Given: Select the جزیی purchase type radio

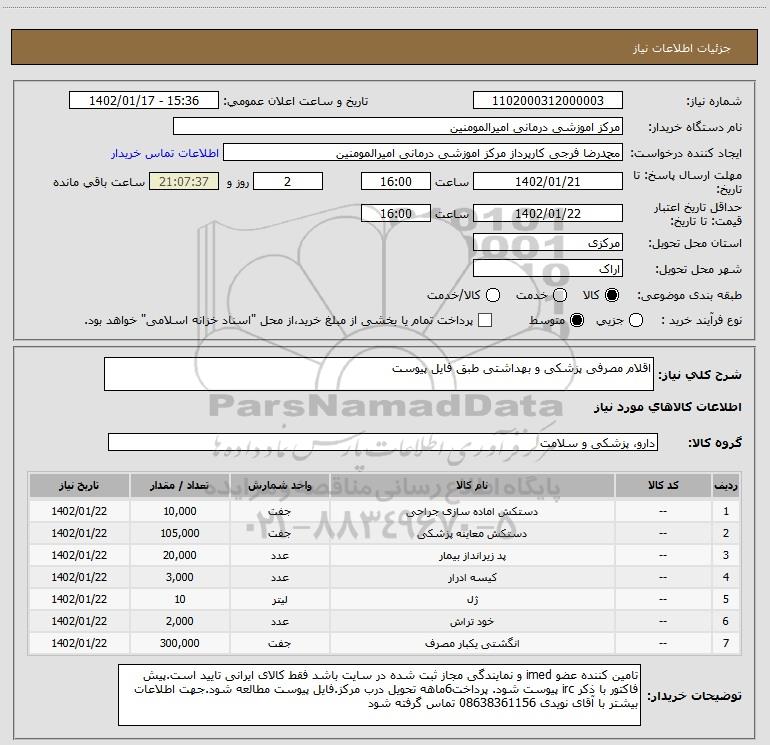Looking at the screenshot, I should click(636, 320).
